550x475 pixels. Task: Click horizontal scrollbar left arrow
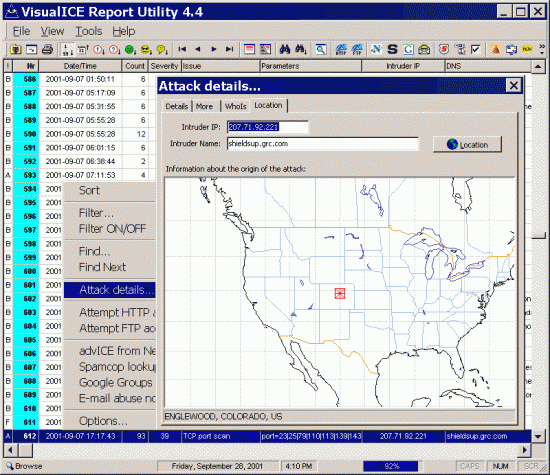point(10,450)
